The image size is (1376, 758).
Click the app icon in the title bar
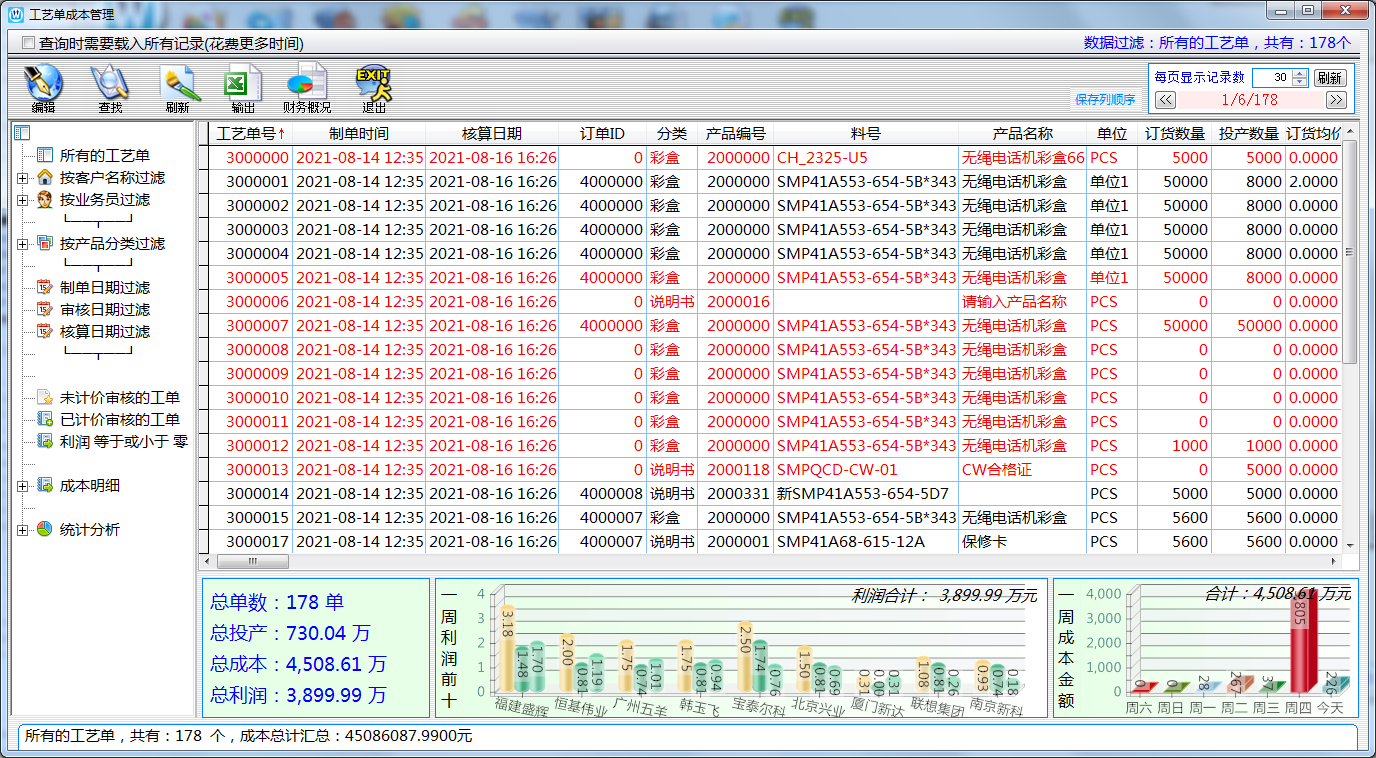pos(15,13)
